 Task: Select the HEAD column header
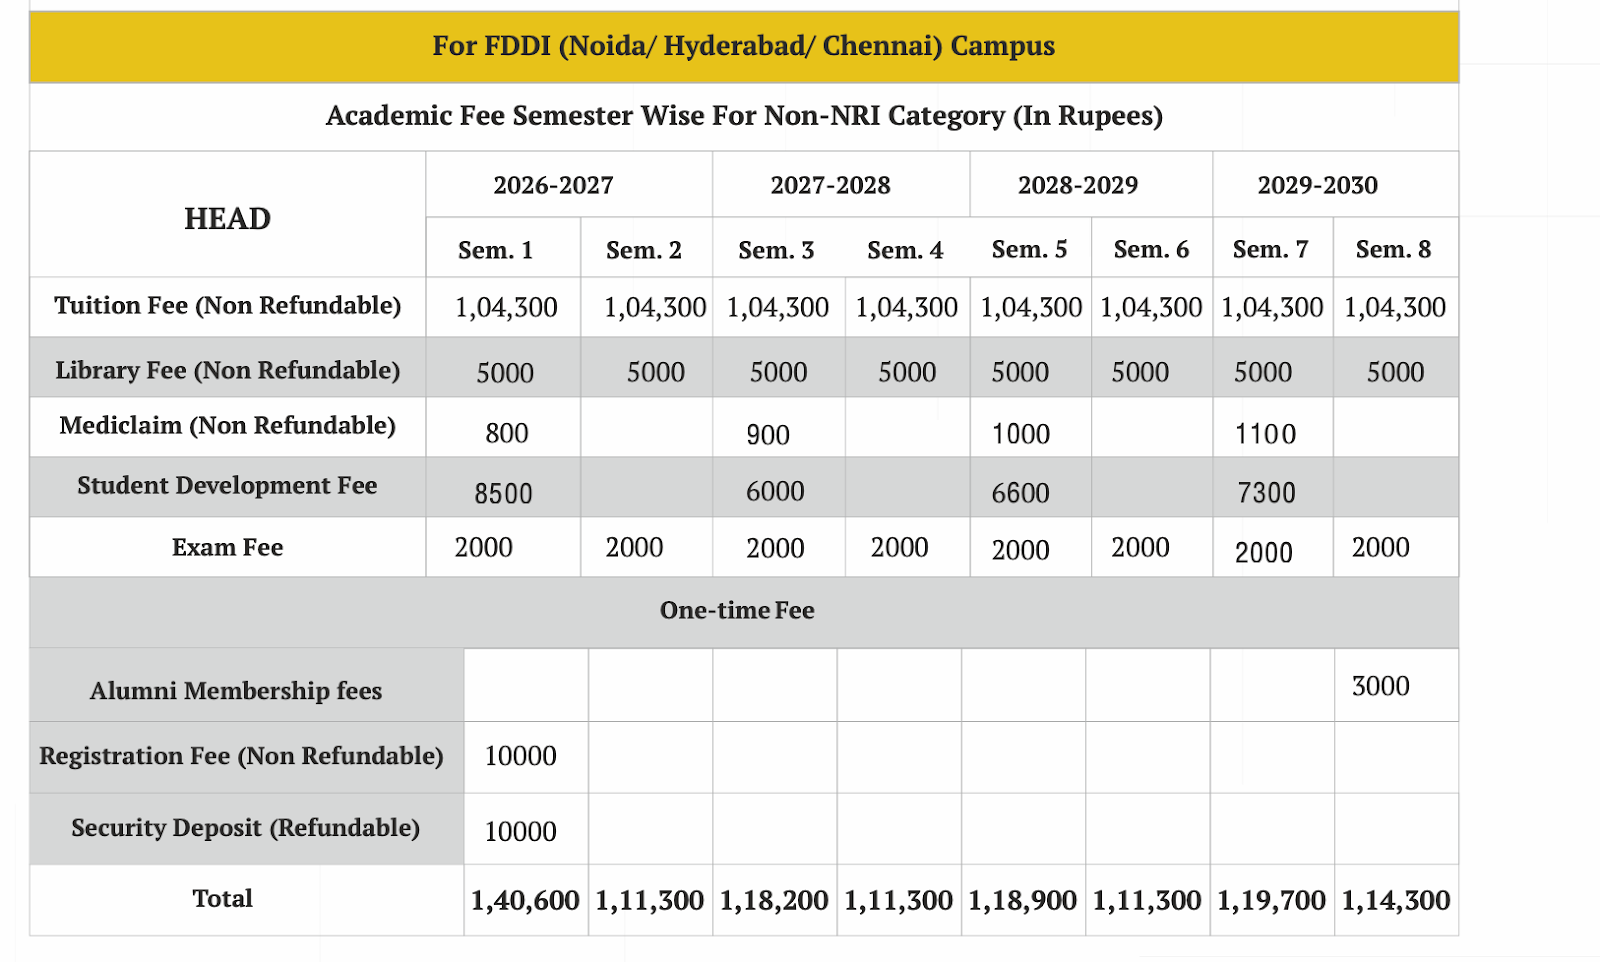tap(227, 219)
